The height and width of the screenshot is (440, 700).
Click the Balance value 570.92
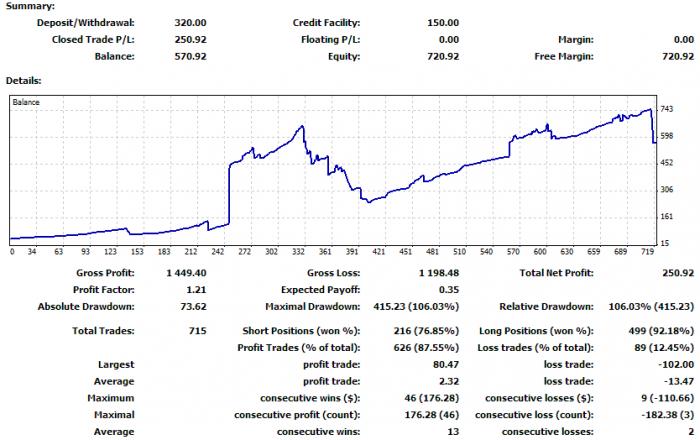click(x=190, y=57)
